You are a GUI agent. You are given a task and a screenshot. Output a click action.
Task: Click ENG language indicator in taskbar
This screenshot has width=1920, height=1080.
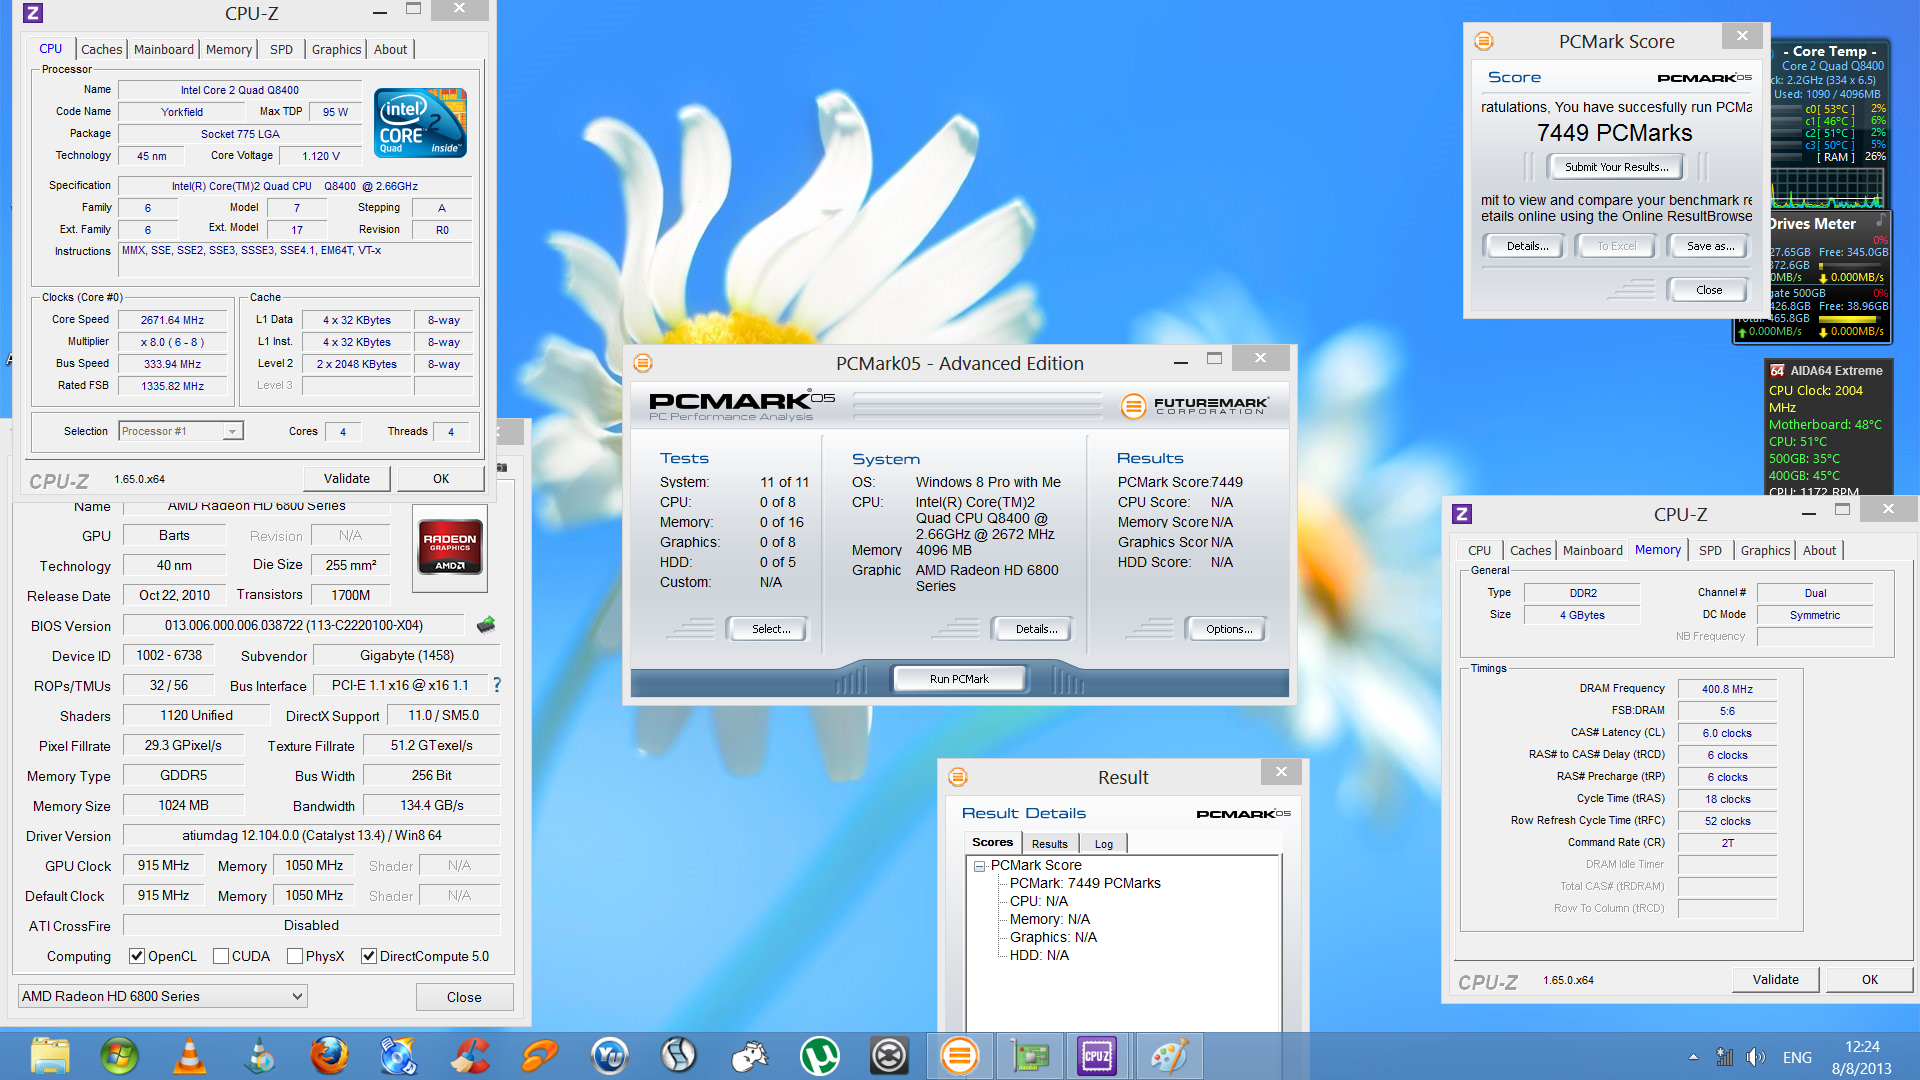1797,1057
